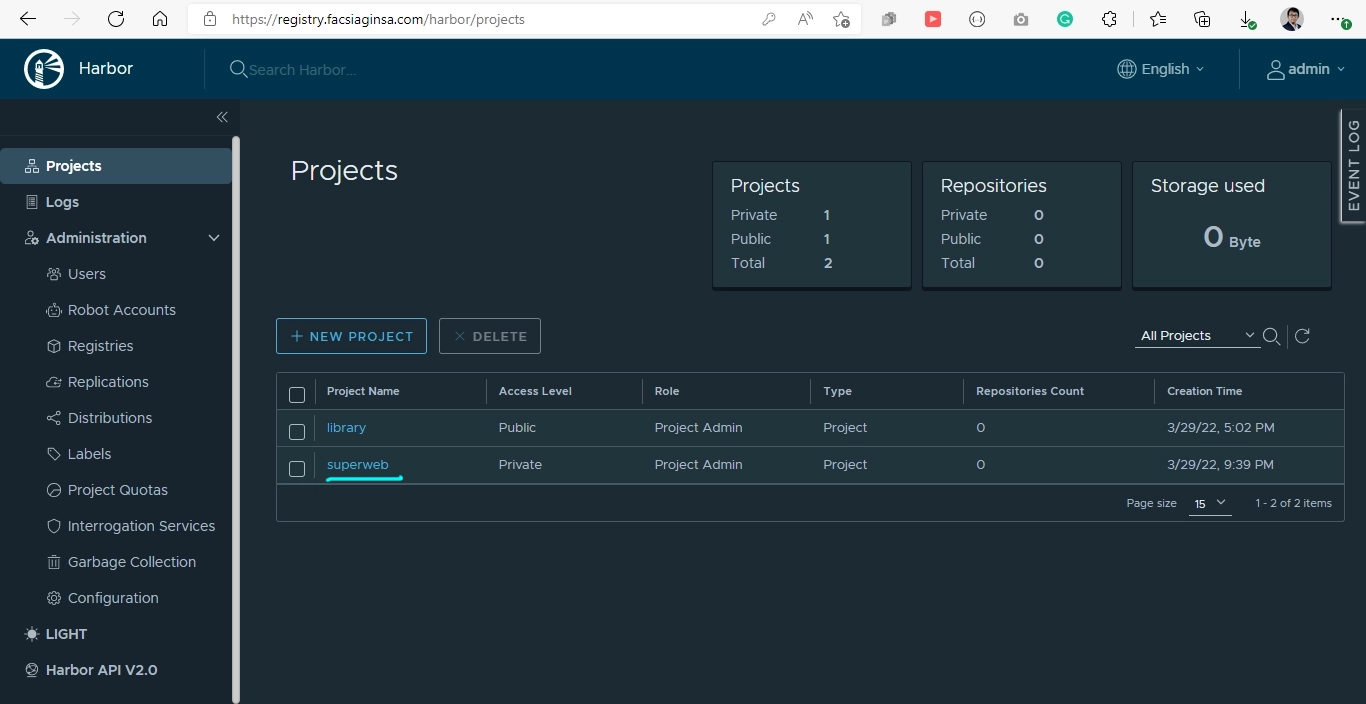Click the browser profile avatar

click(1291, 19)
